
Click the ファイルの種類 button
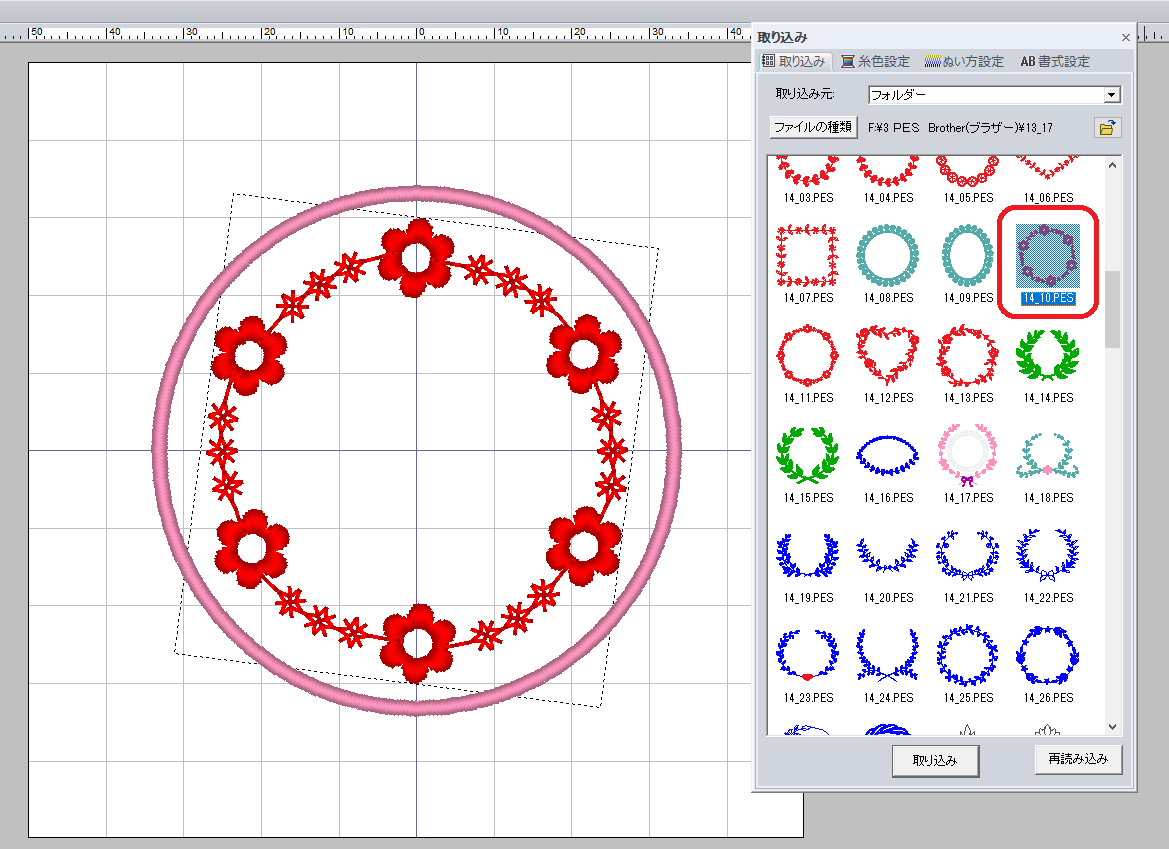coord(814,128)
